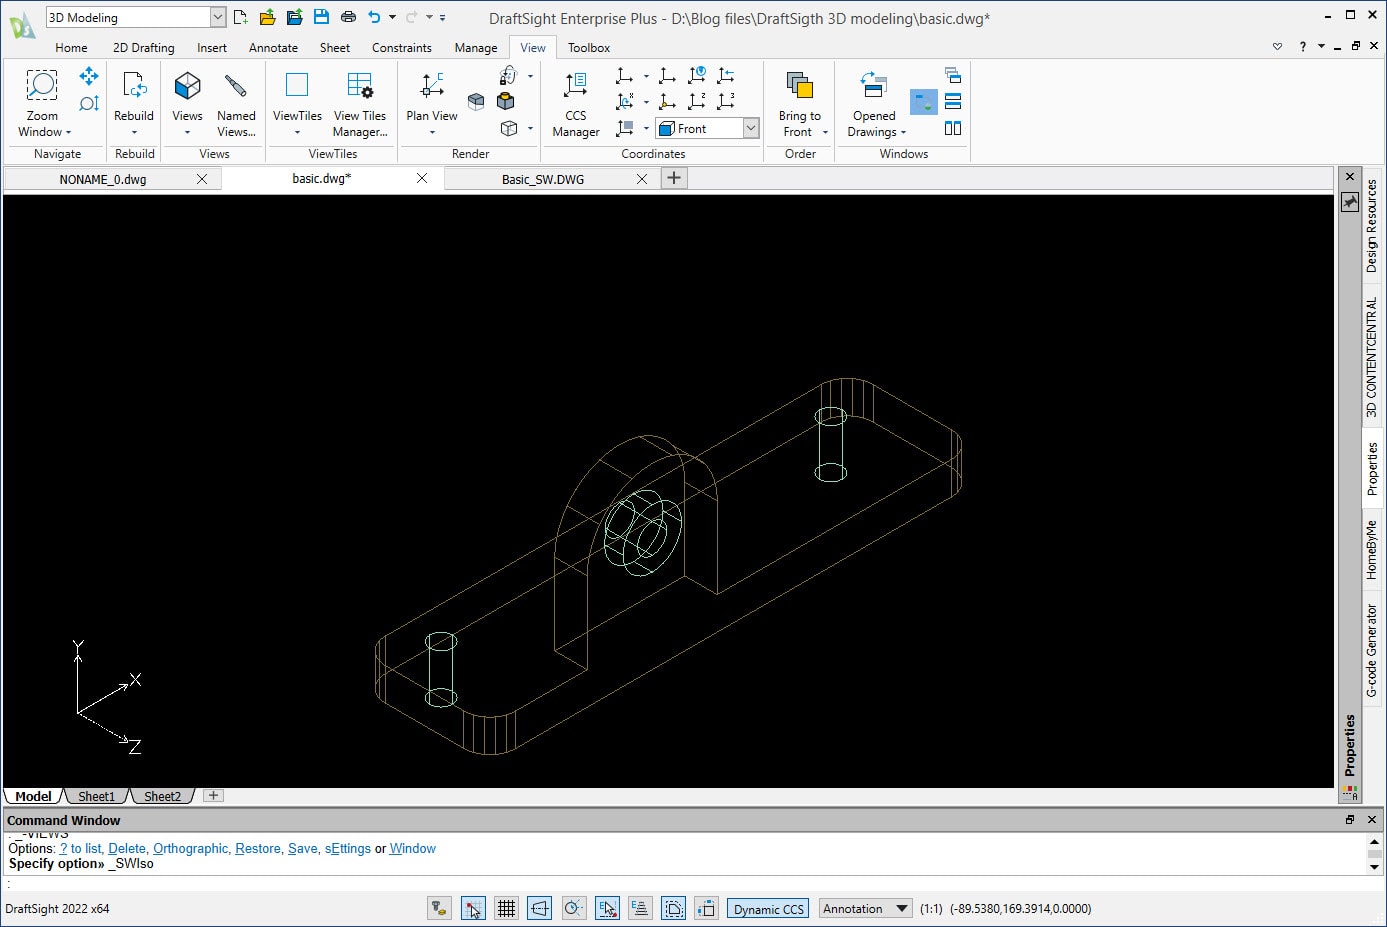The image size is (1387, 927).
Task: Click the ViewTiles square icon
Action: pos(297,85)
